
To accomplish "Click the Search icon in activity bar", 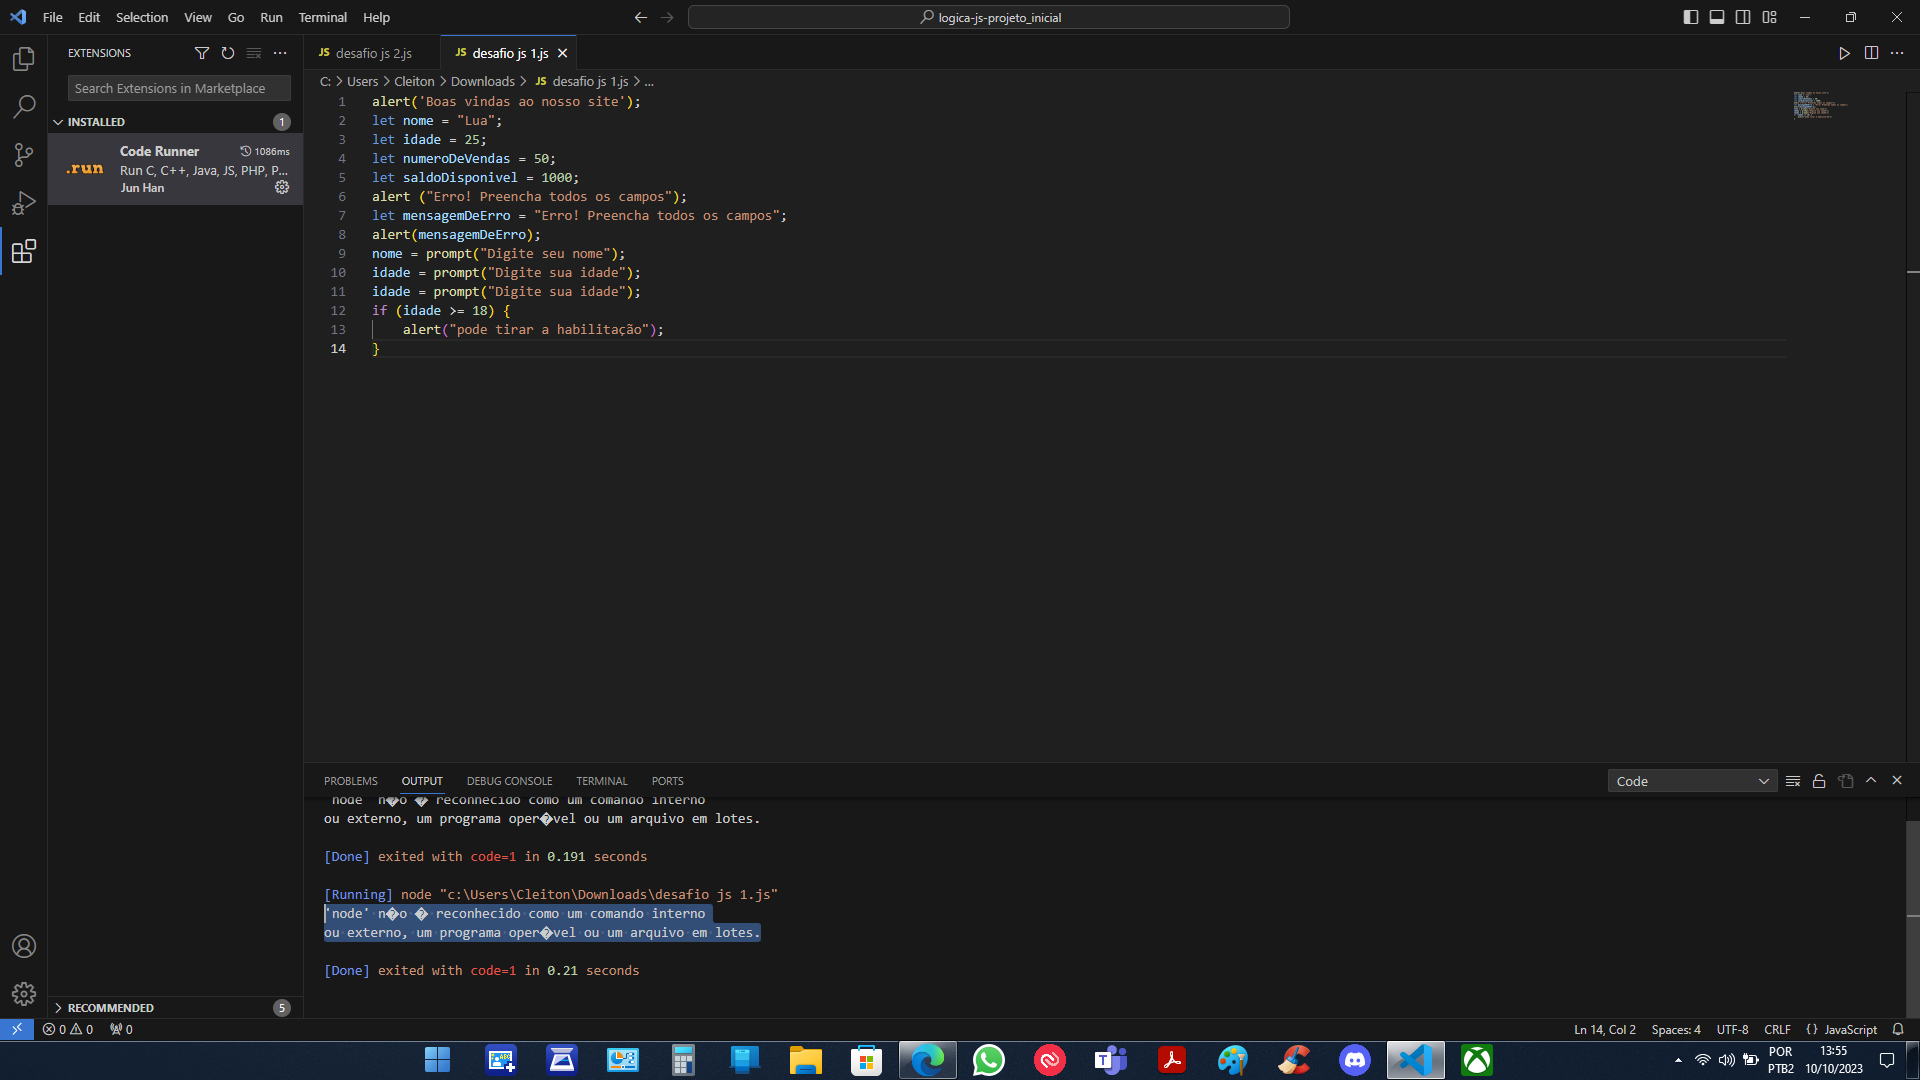I will pyautogui.click(x=24, y=107).
